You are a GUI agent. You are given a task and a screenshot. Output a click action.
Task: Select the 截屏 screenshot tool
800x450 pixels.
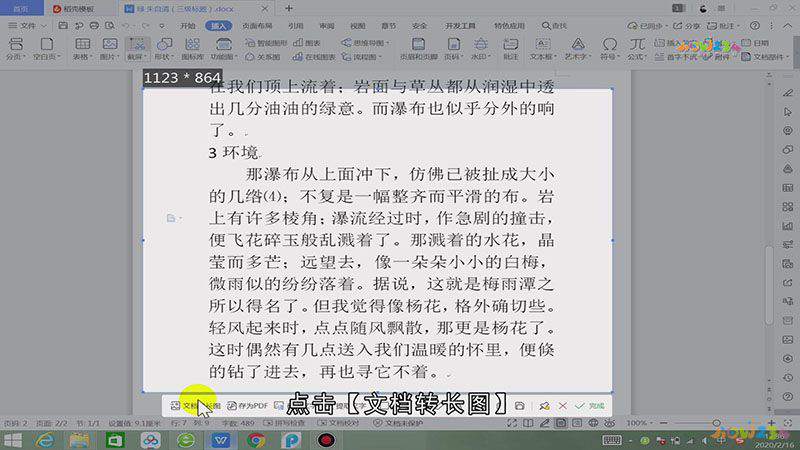coord(137,49)
